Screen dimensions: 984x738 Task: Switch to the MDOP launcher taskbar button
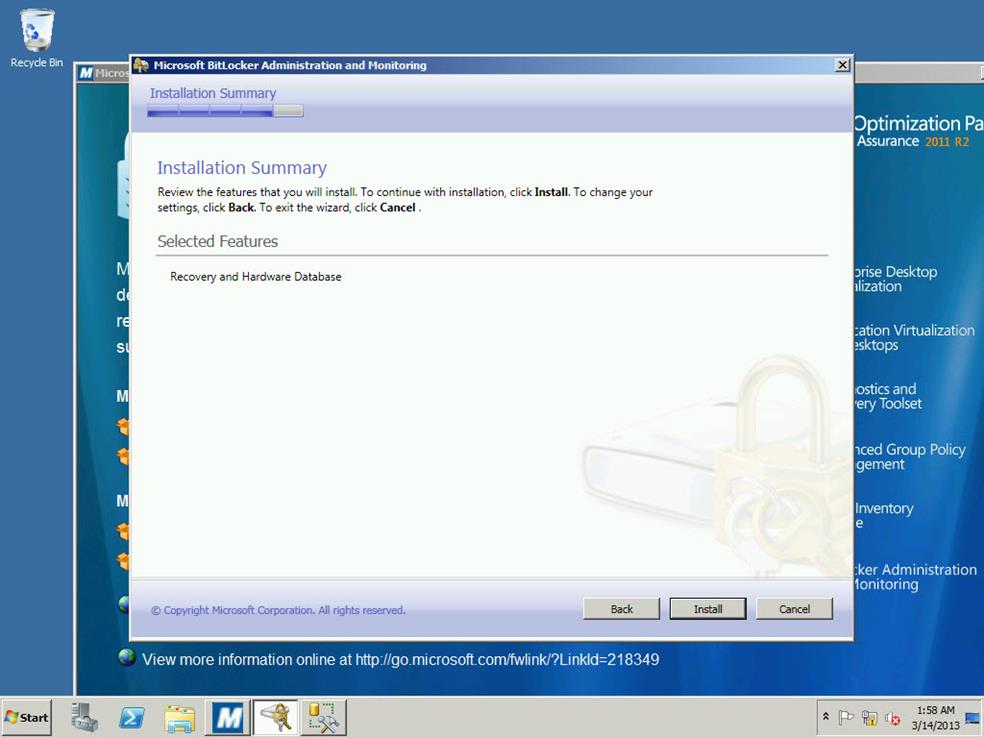pos(228,717)
